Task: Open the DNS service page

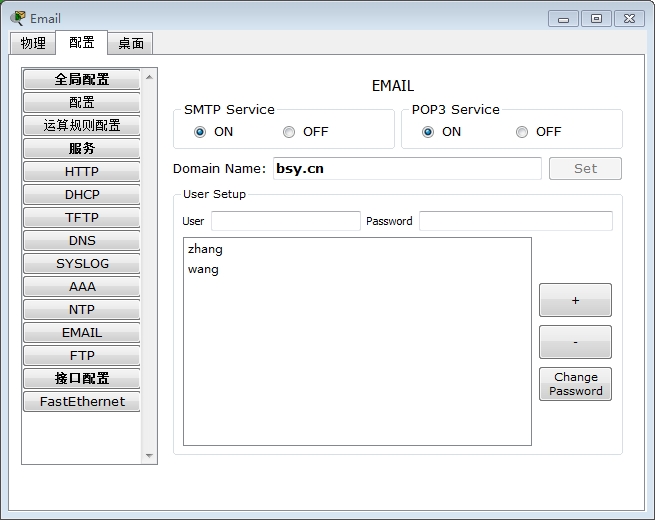Action: point(82,240)
